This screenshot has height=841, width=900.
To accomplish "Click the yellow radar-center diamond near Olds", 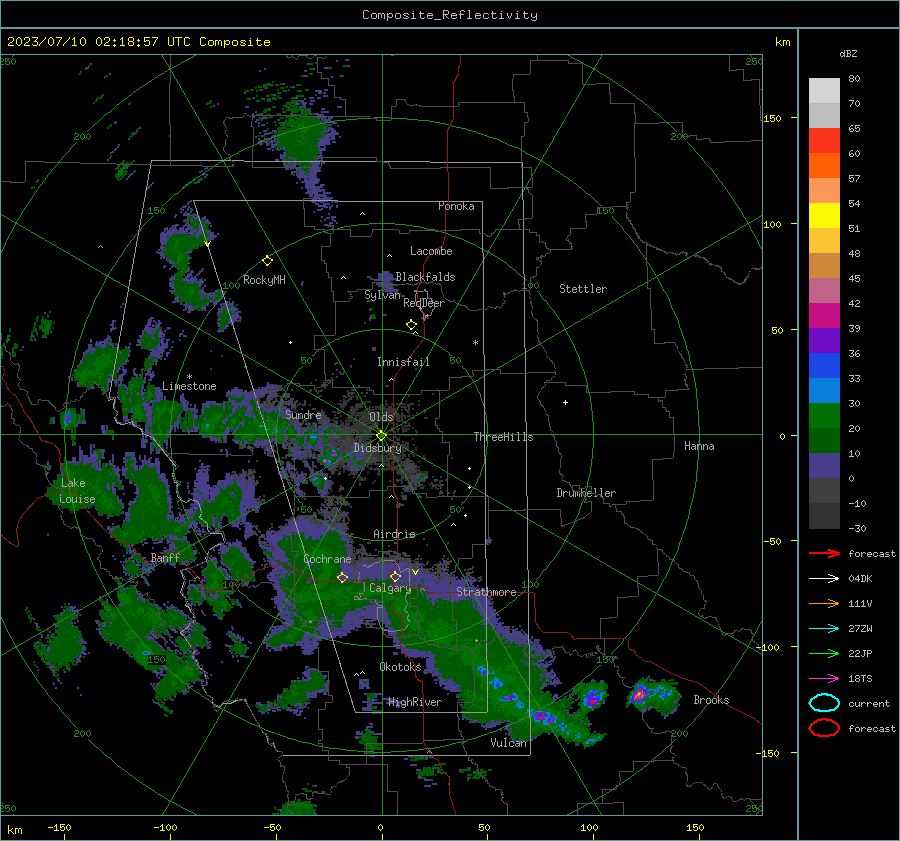I will [x=381, y=435].
